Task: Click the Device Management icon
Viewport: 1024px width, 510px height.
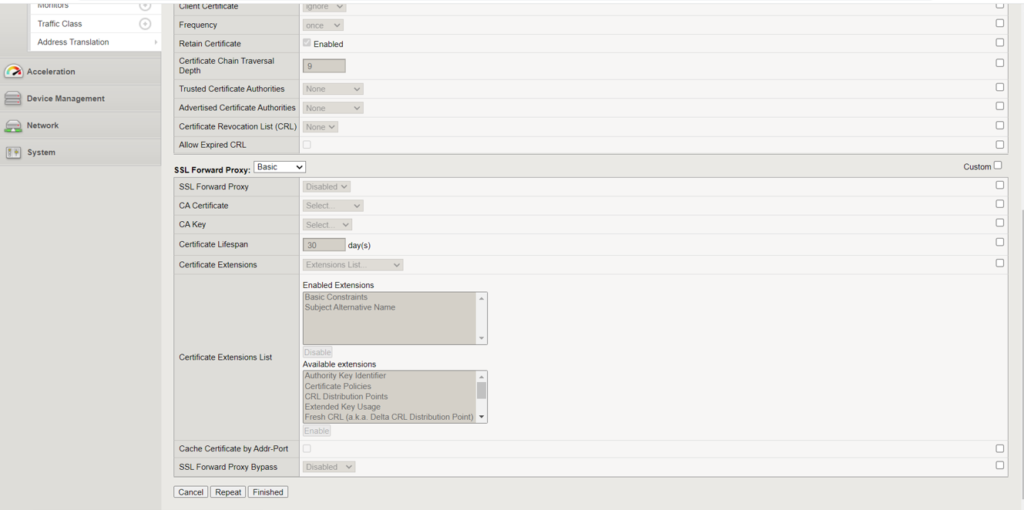Action: [x=13, y=98]
